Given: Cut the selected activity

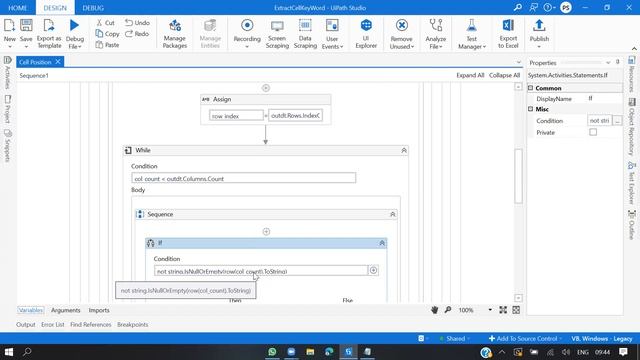Looking at the screenshot, I should coord(105,23).
